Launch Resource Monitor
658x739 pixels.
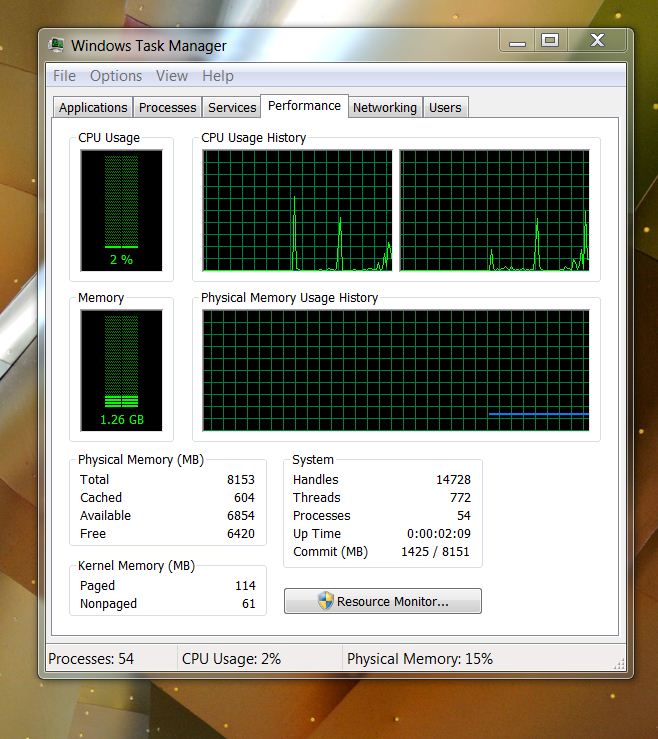click(x=383, y=601)
